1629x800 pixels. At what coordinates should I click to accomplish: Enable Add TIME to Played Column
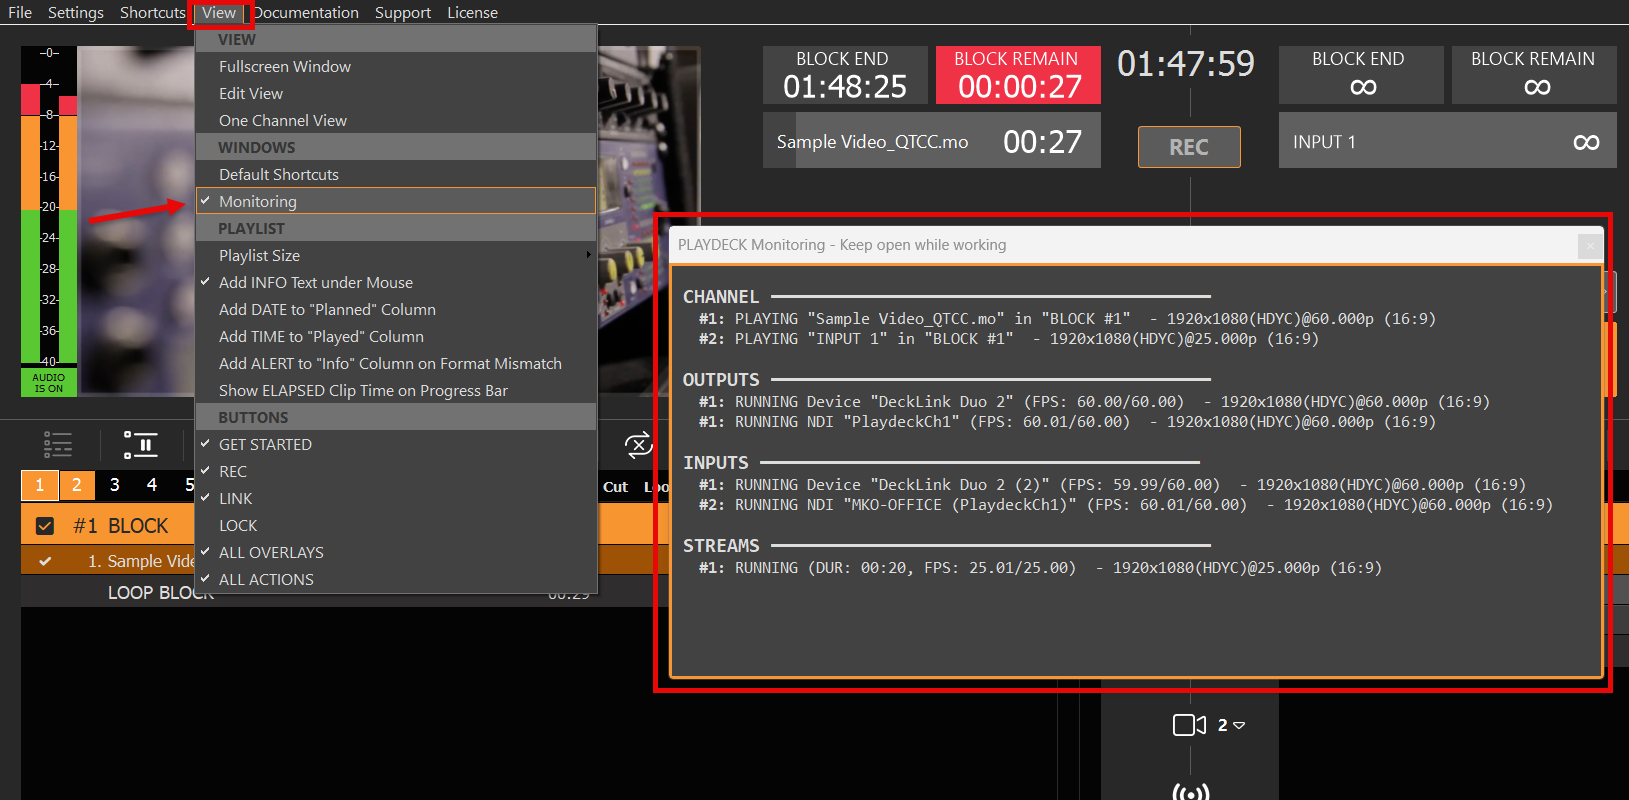pyautogui.click(x=396, y=336)
